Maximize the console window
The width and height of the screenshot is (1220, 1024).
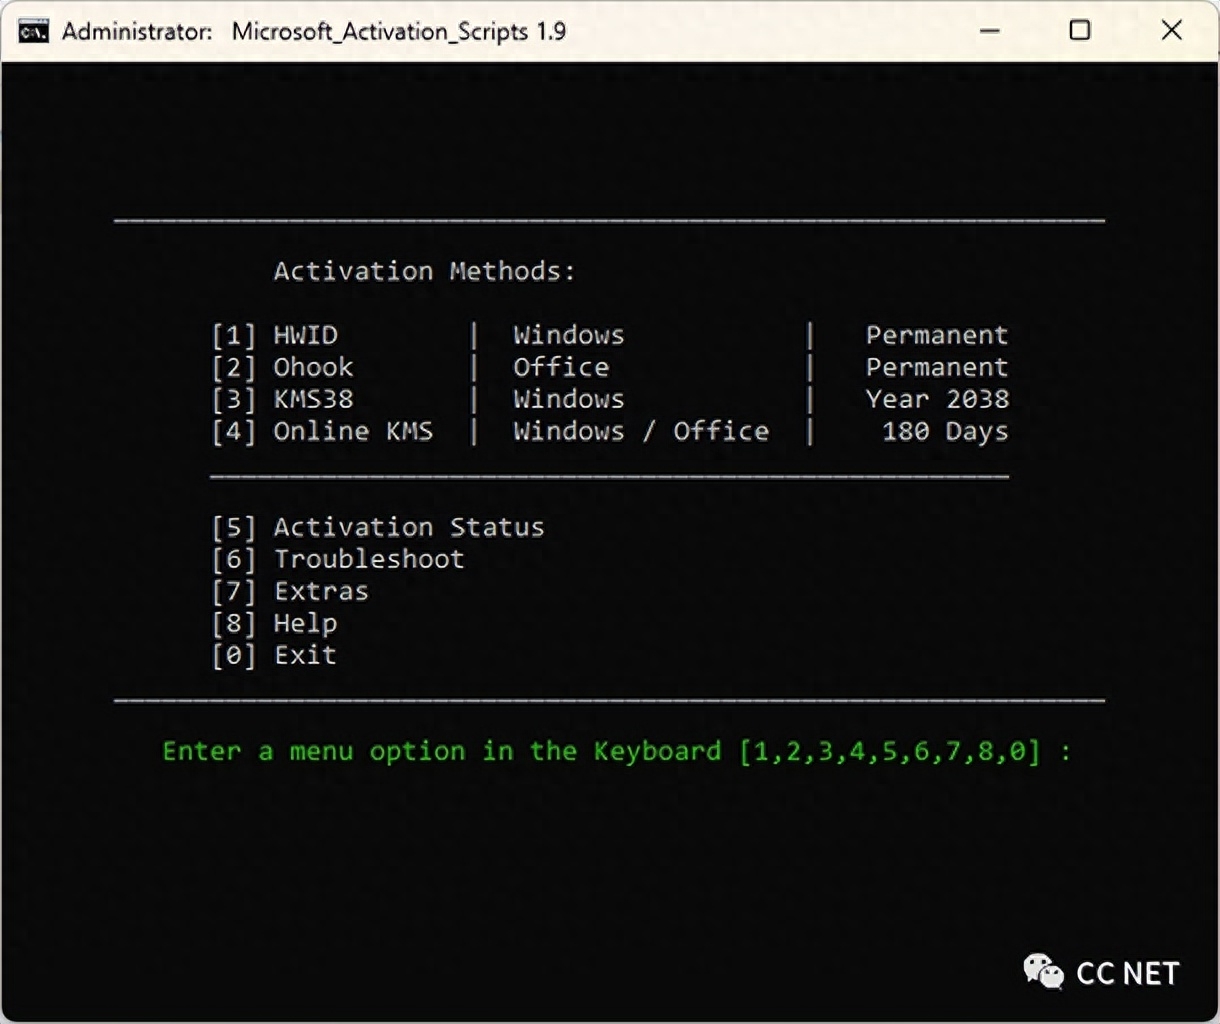(x=1080, y=31)
